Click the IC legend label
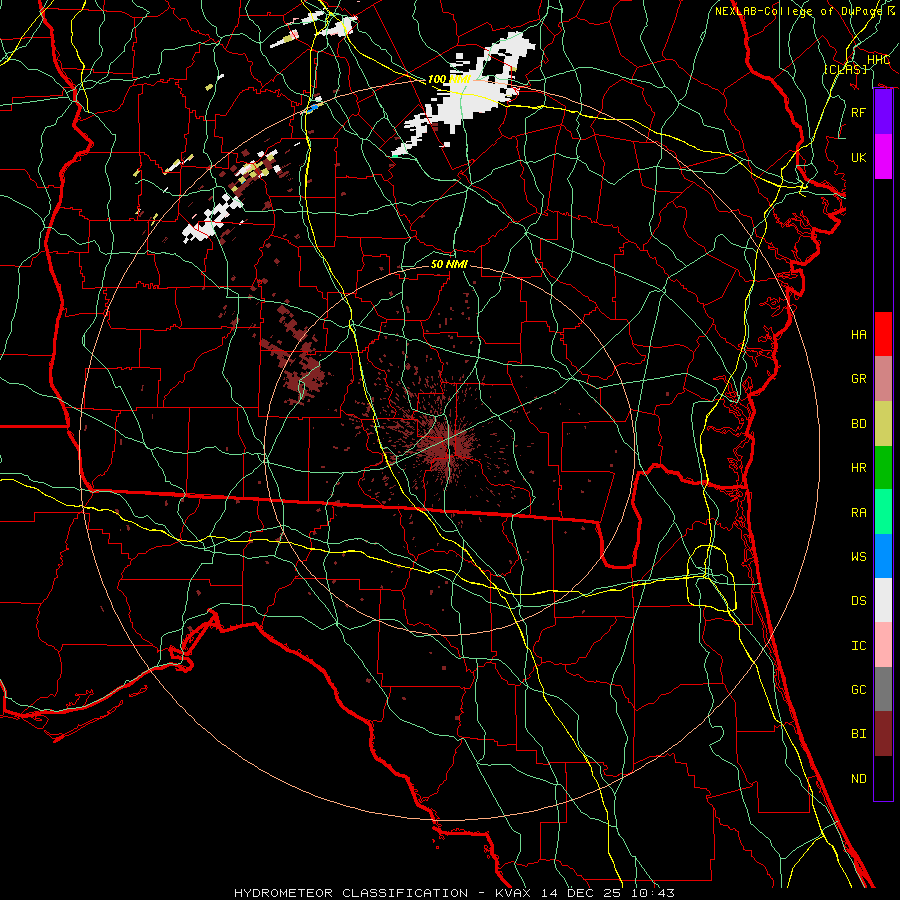The height and width of the screenshot is (900, 900). [859, 646]
